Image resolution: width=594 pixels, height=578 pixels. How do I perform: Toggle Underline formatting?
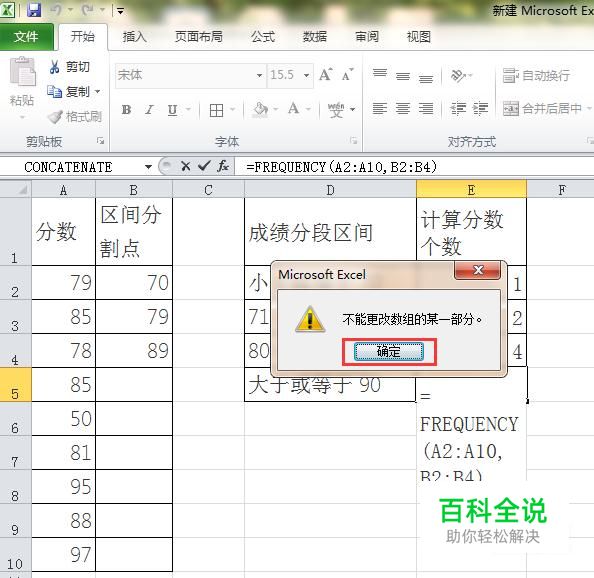point(173,110)
